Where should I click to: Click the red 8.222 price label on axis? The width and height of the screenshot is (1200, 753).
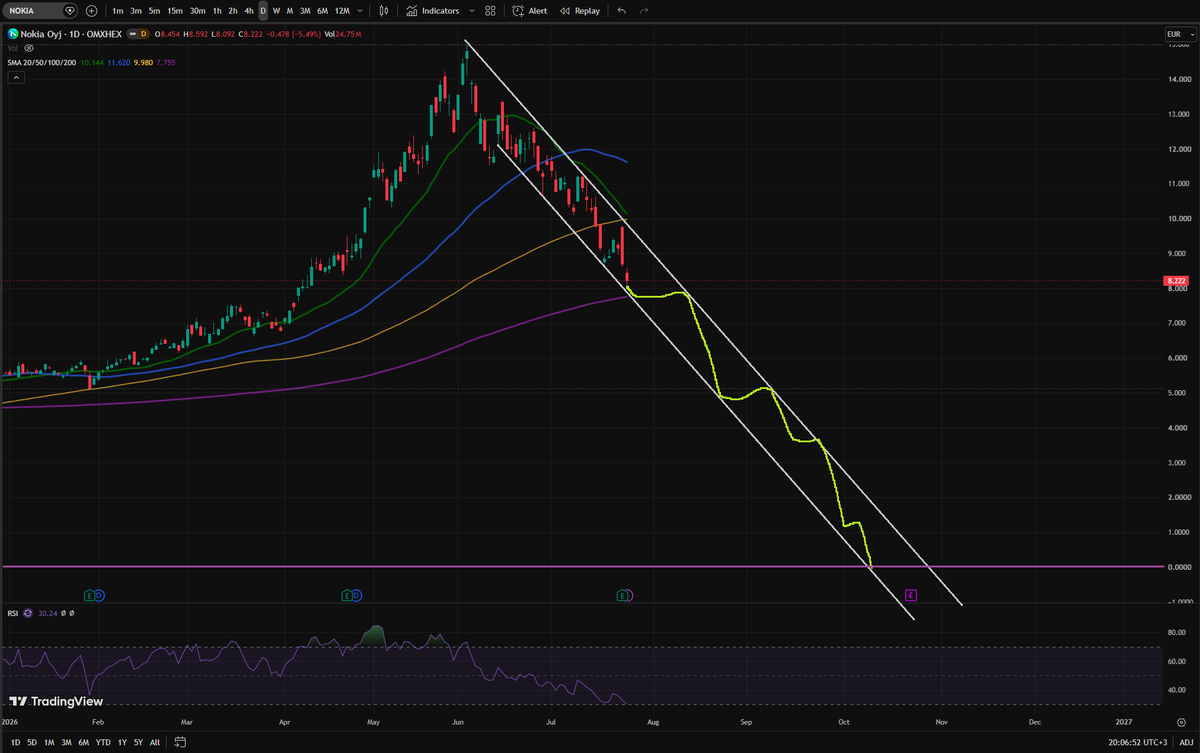point(1176,281)
